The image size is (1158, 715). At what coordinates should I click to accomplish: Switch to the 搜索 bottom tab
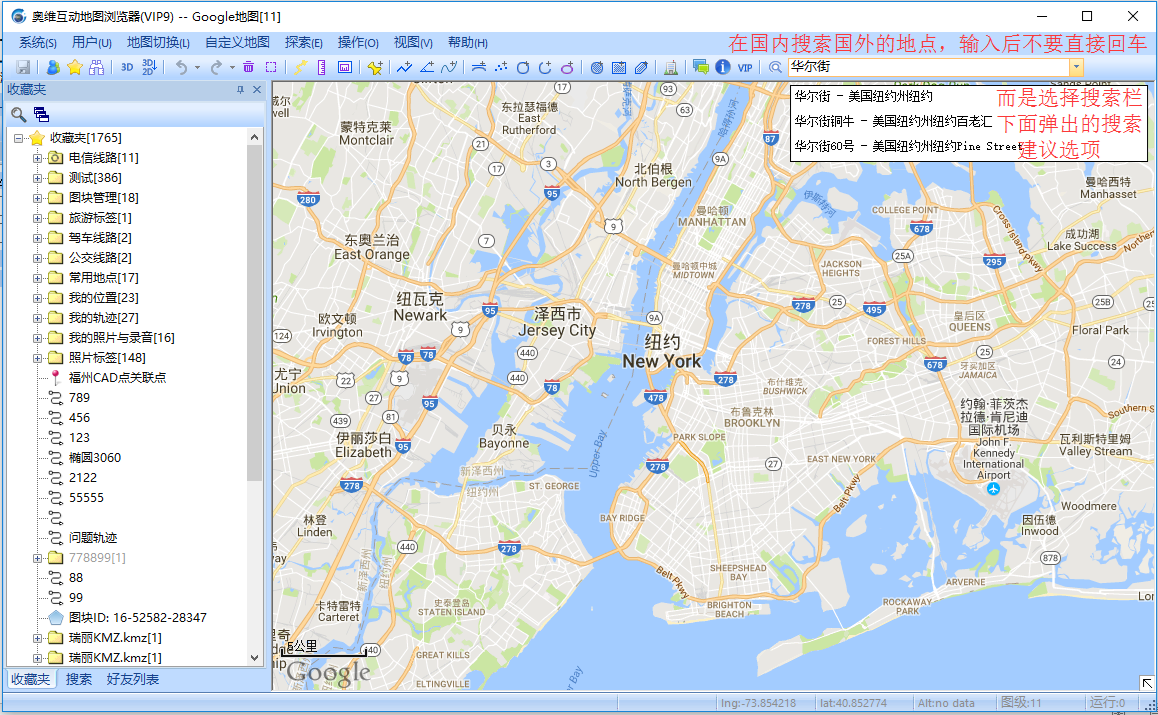point(79,680)
